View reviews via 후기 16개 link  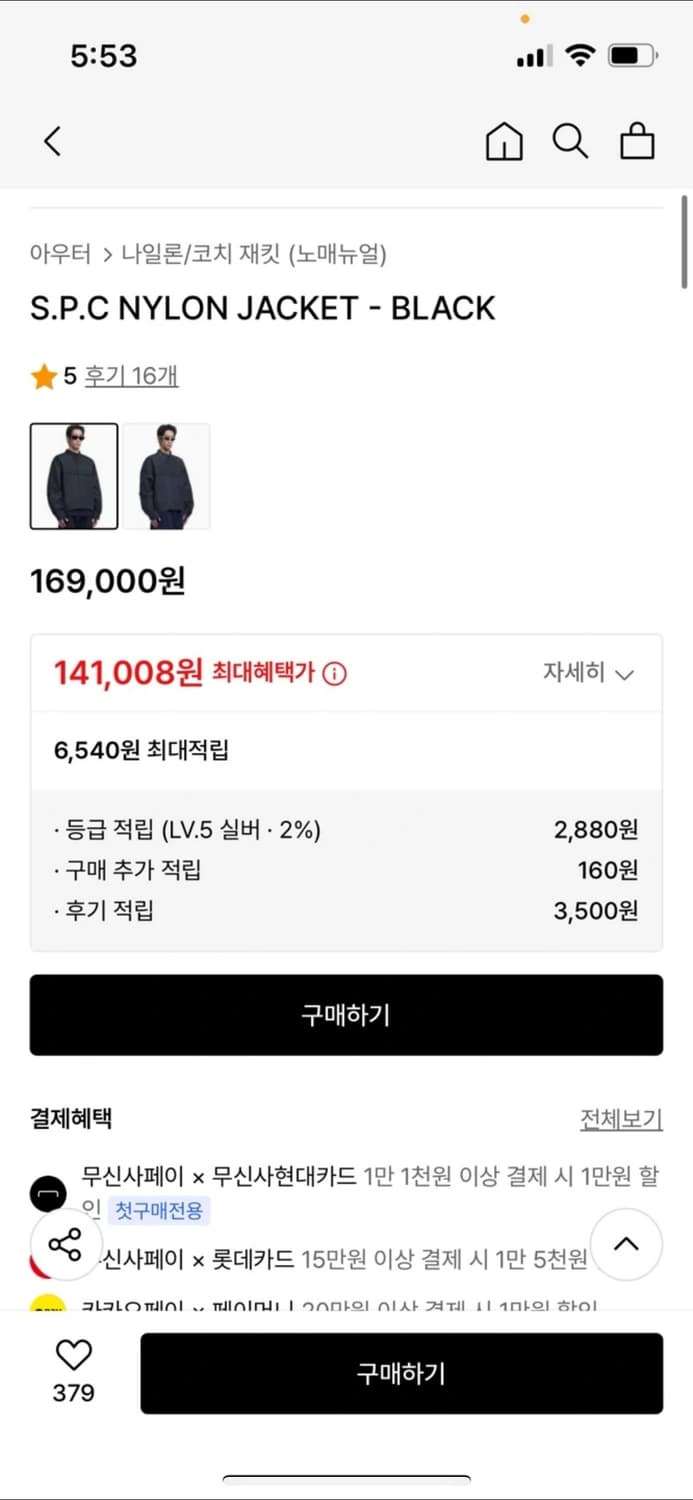pos(130,375)
